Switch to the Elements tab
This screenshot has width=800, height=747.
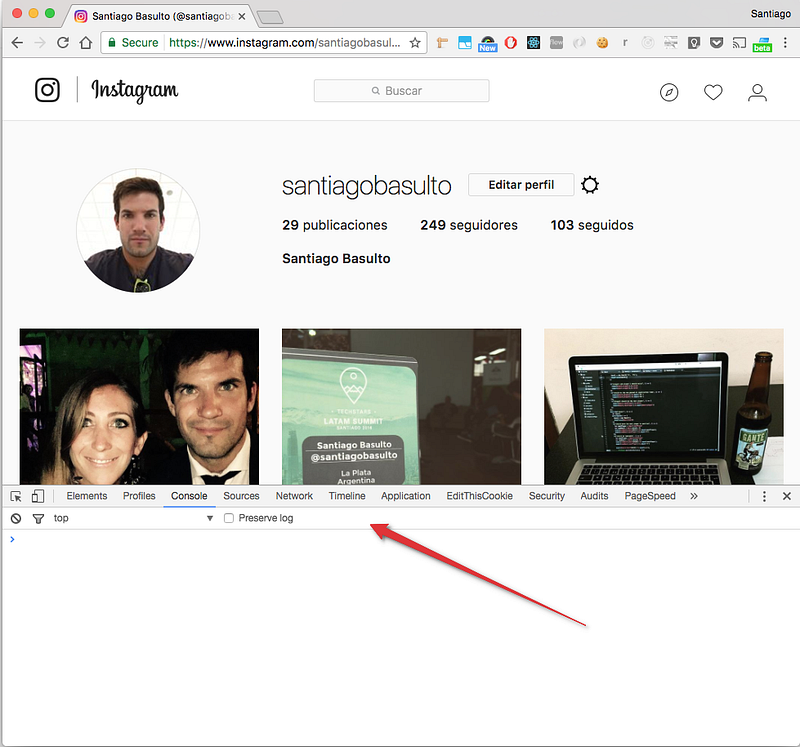(87, 496)
